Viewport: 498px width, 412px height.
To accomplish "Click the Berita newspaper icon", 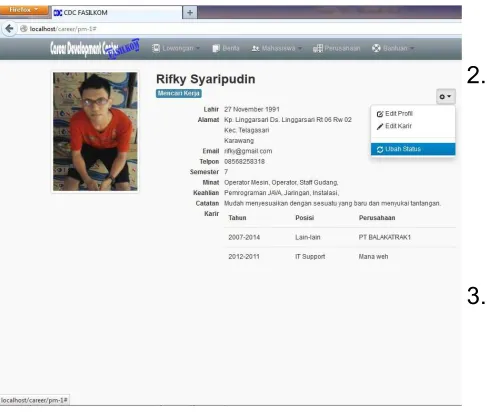I will click(x=216, y=48).
